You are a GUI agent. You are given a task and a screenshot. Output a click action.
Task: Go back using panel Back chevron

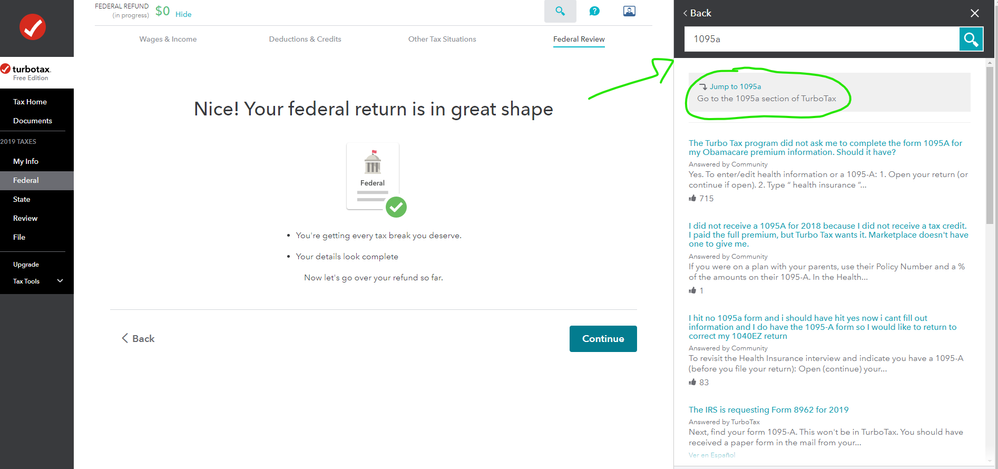coord(697,13)
